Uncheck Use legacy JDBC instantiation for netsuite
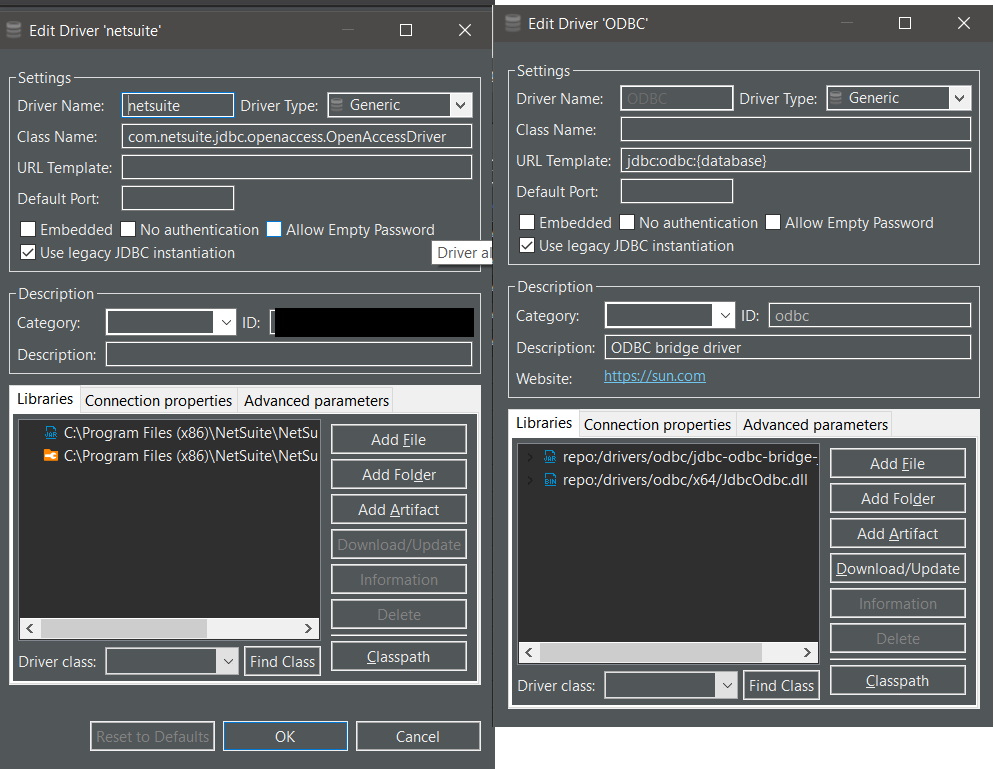 (x=26, y=252)
